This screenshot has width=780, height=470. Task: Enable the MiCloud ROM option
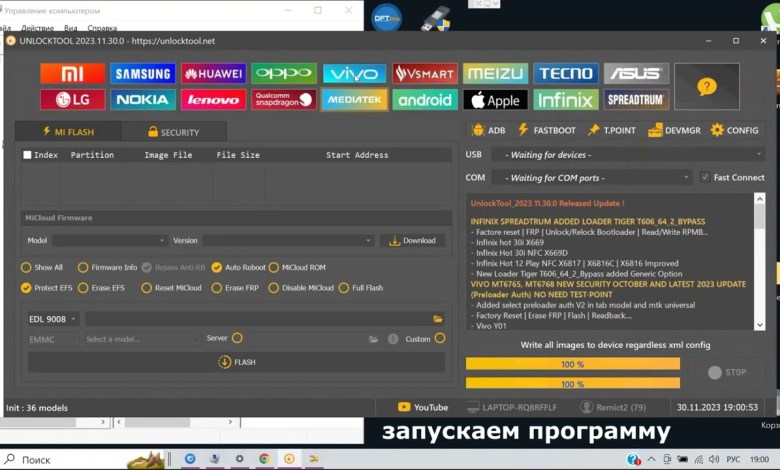274,268
